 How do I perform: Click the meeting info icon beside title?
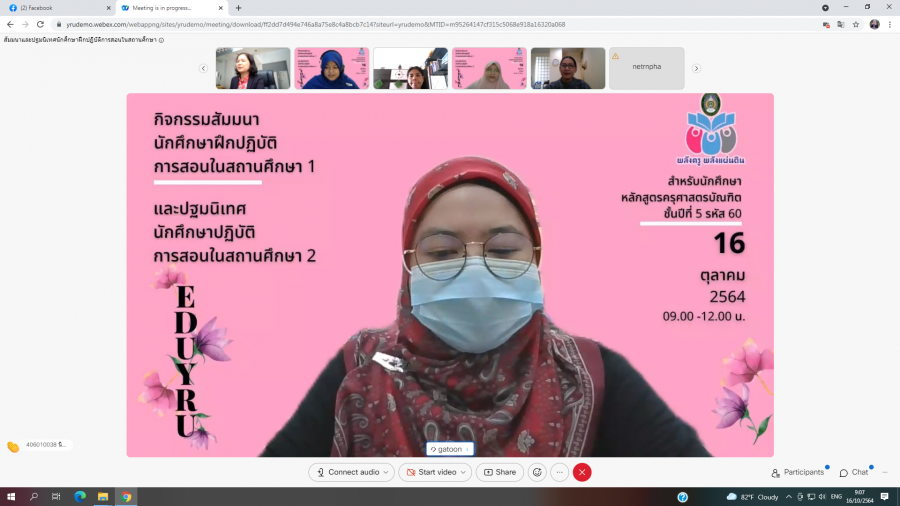[161, 40]
